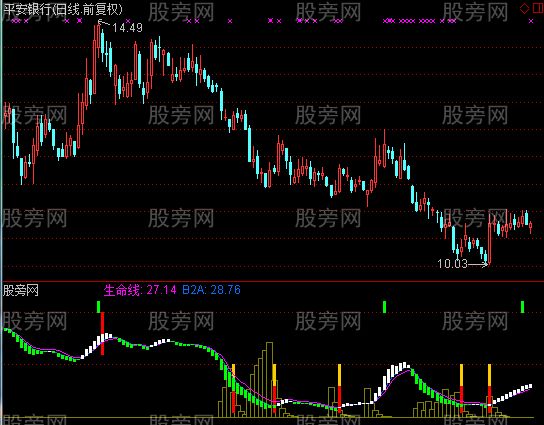The image size is (544, 425).
Task: Click the red diamond icon at top right
Action: [x=524, y=8]
